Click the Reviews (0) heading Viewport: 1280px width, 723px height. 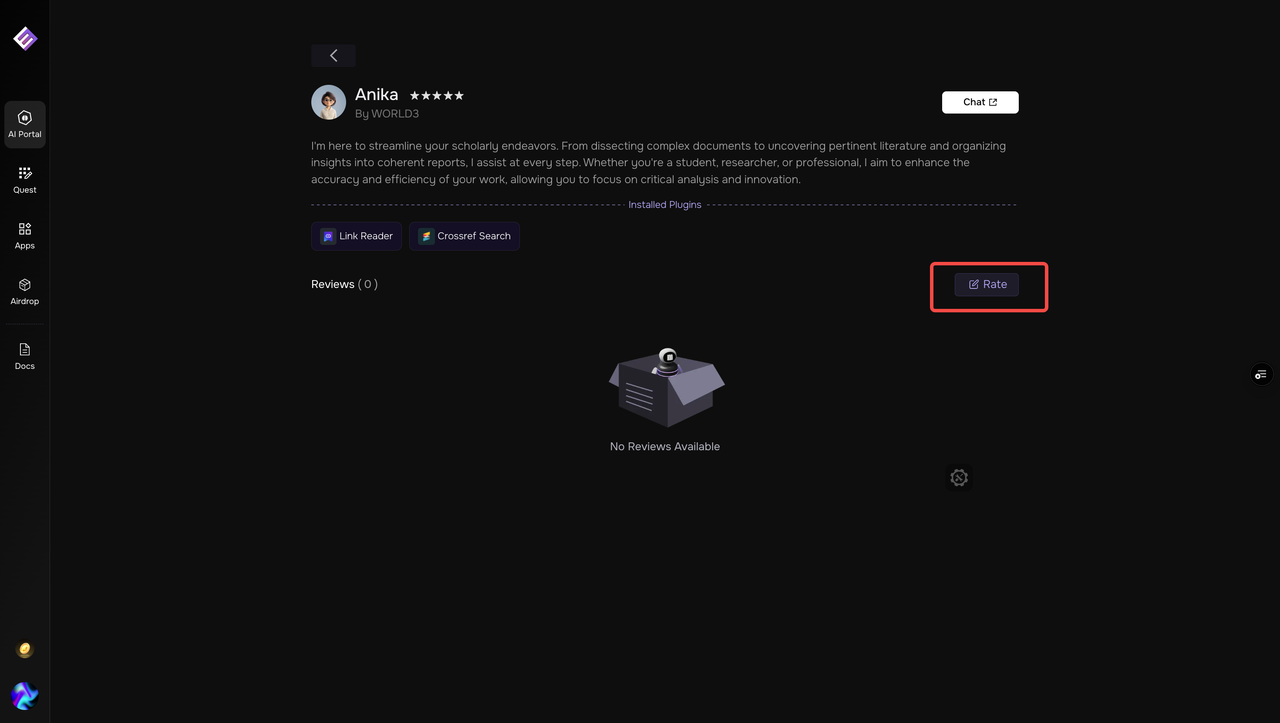(x=344, y=284)
